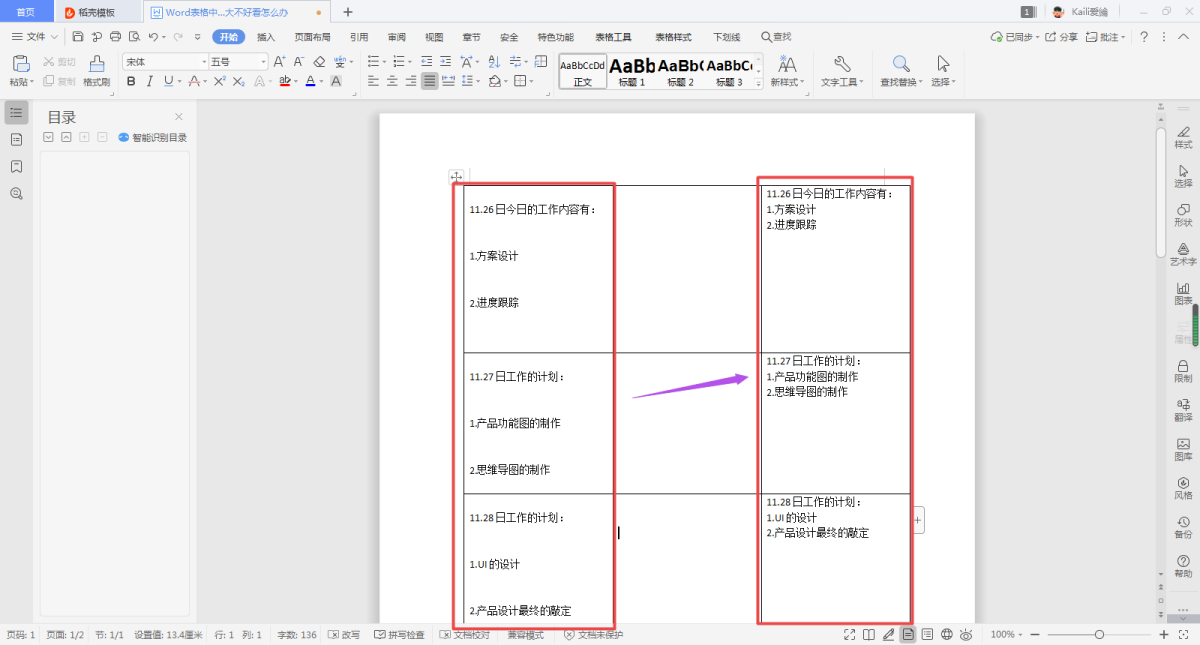Toggle Bold formatting

(x=130, y=81)
